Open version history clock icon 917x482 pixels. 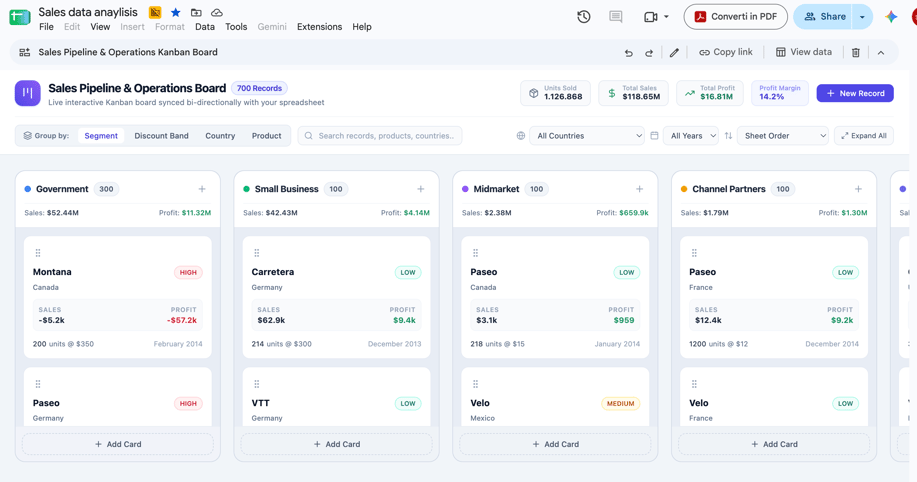[584, 17]
